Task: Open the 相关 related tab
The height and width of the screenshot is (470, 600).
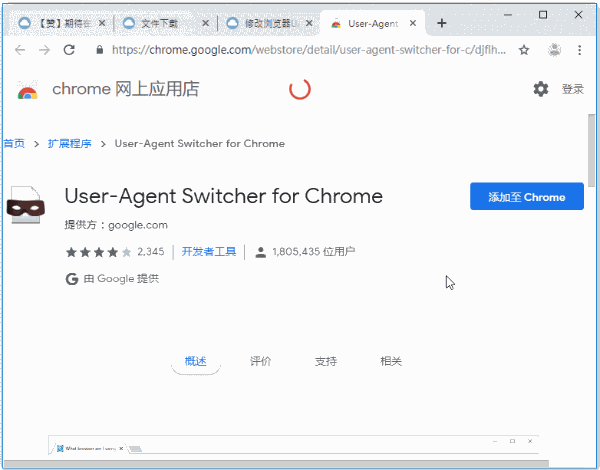Action: pos(391,361)
